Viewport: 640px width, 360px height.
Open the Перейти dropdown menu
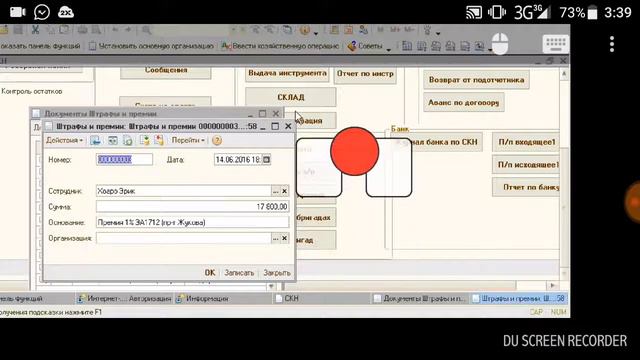pos(188,140)
